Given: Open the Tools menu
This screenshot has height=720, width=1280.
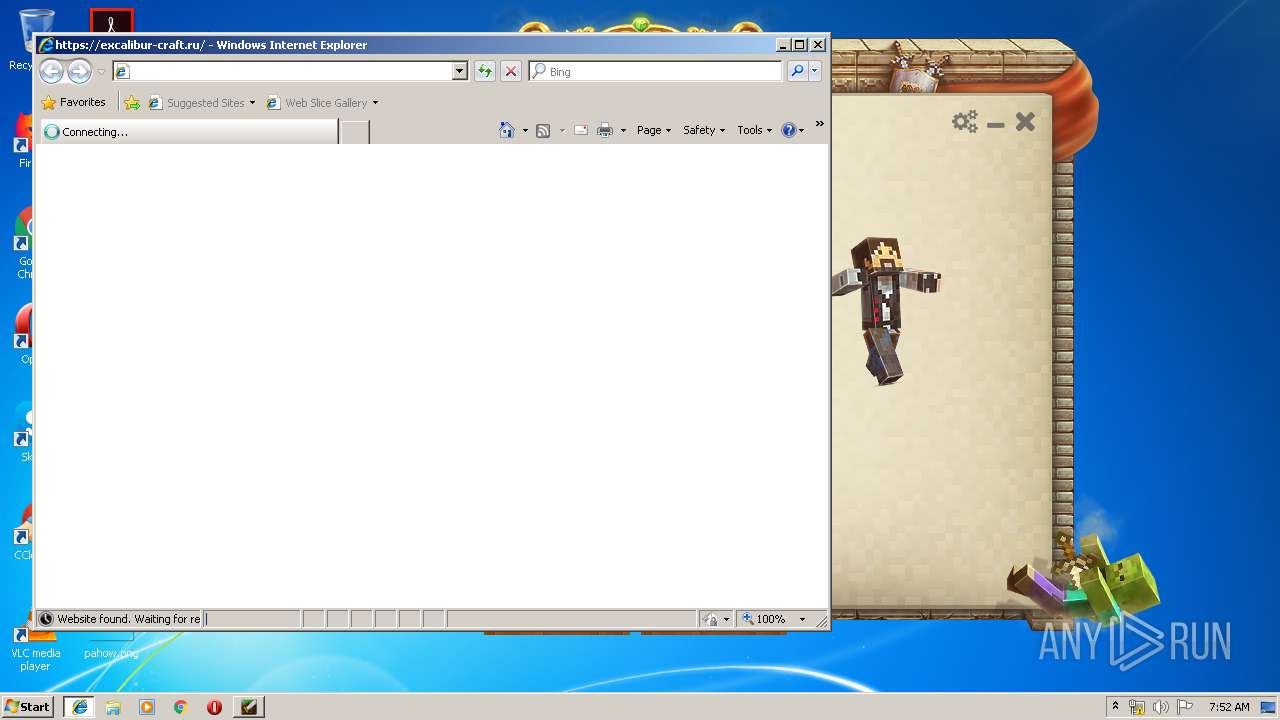Looking at the screenshot, I should 755,130.
